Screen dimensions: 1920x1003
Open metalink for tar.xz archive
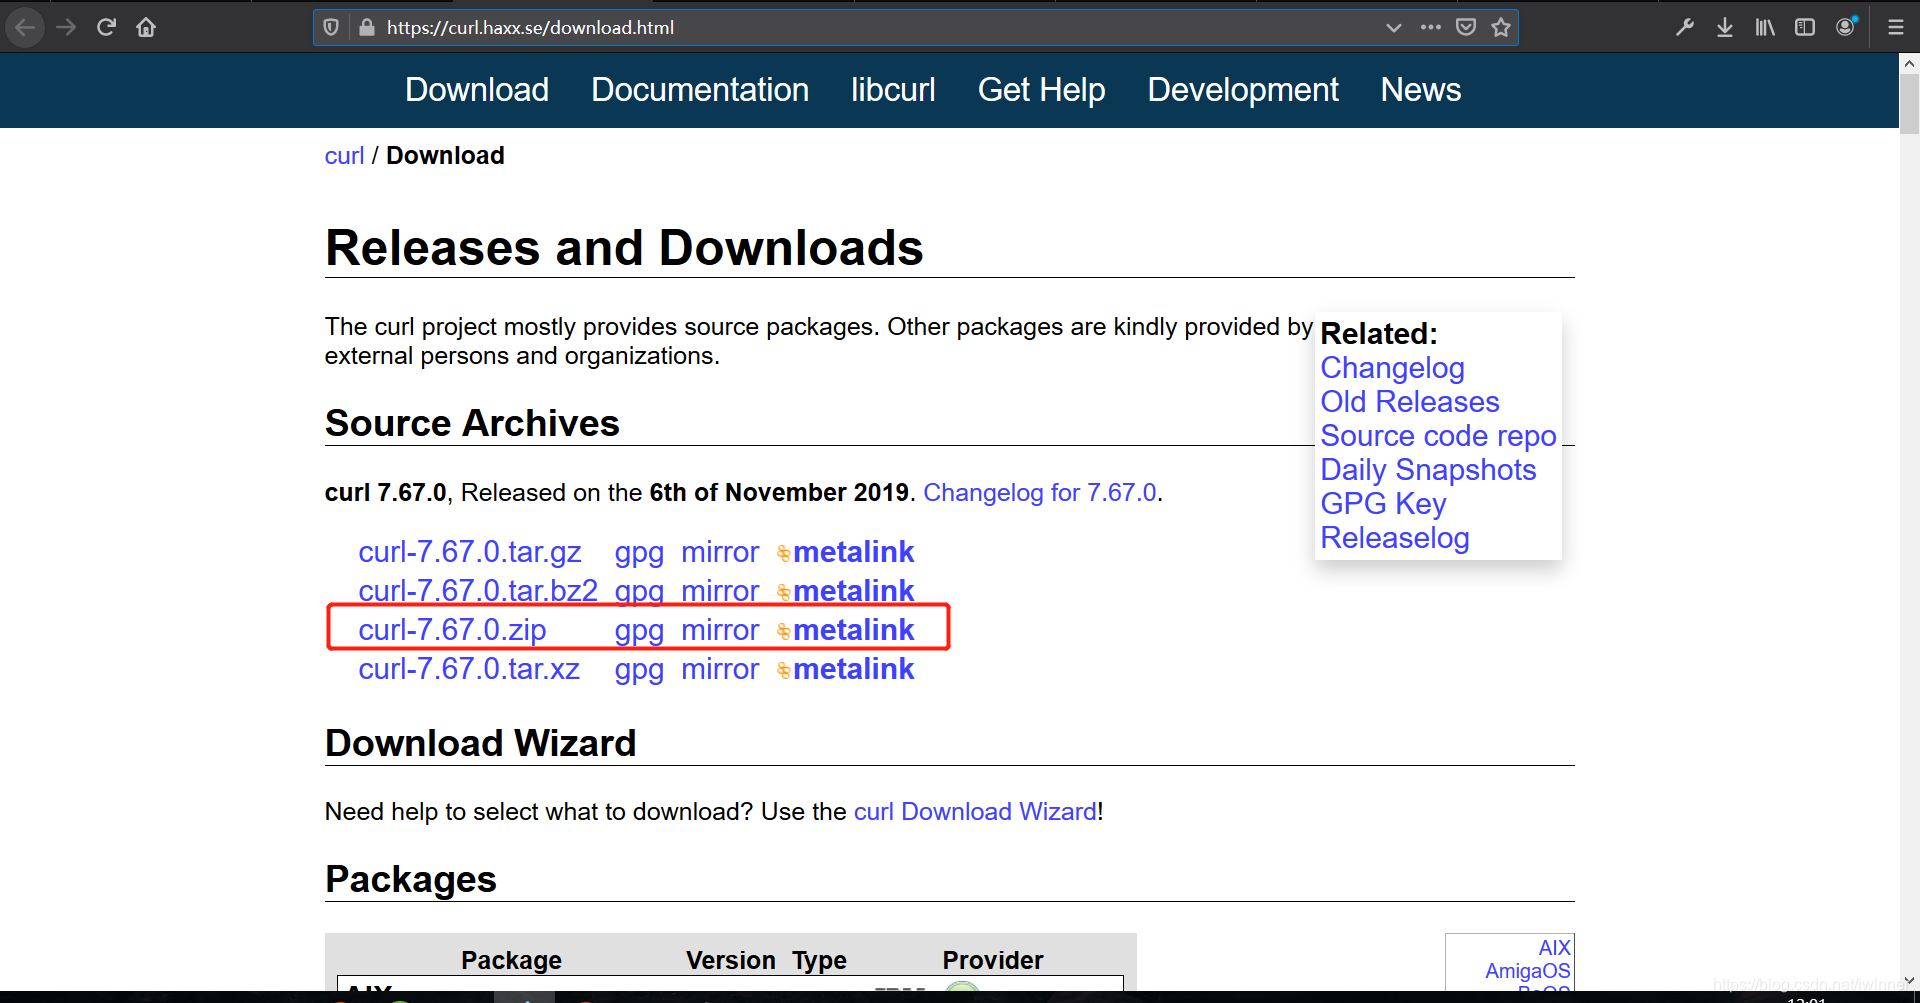click(846, 669)
